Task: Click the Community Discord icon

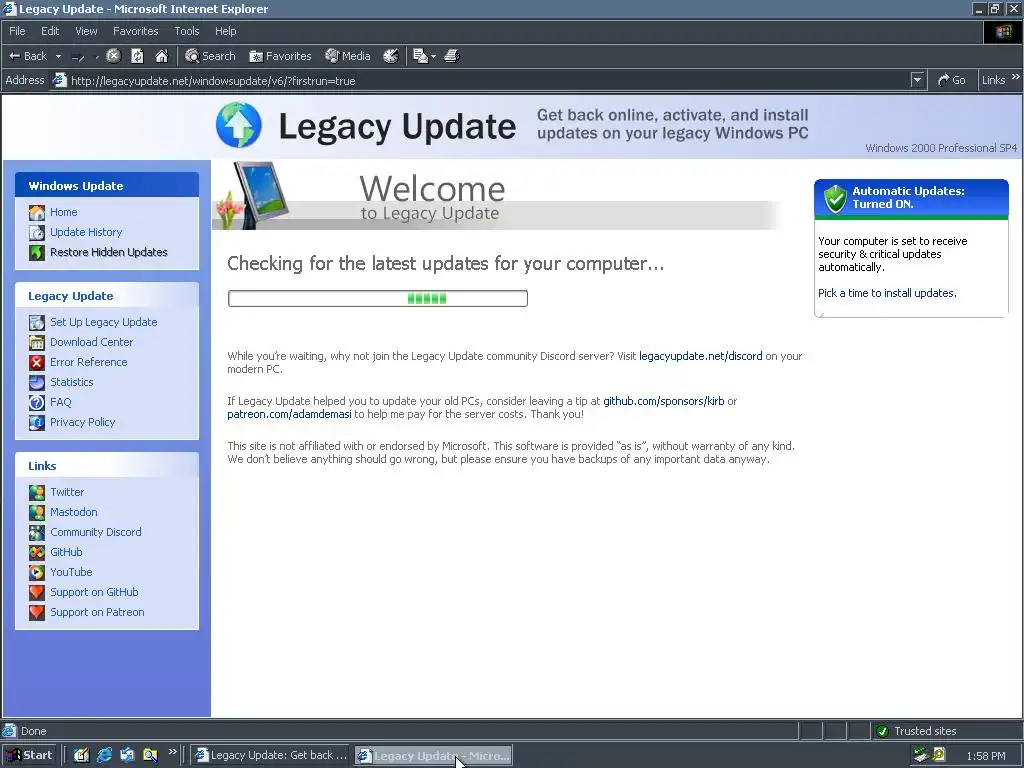Action: [37, 533]
